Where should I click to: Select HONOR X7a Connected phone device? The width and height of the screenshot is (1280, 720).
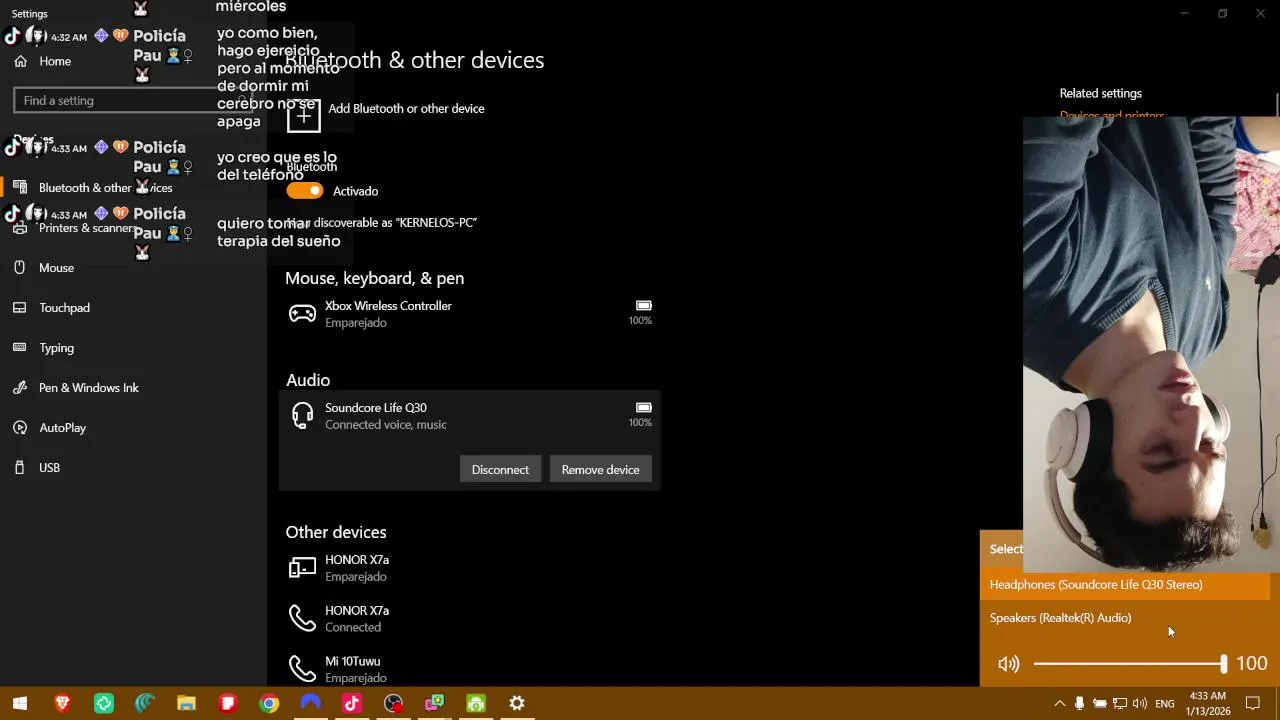470,618
